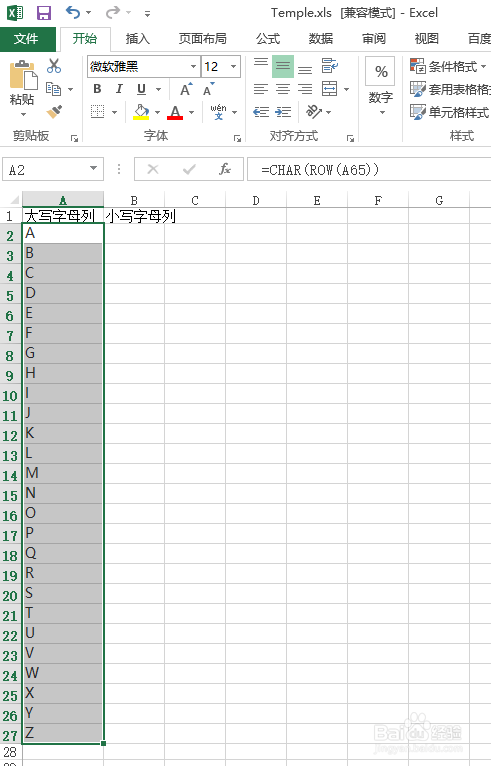Viewport: 491px width, 766px height.
Task: Open the fill color dropdown arrow
Action: (157, 112)
